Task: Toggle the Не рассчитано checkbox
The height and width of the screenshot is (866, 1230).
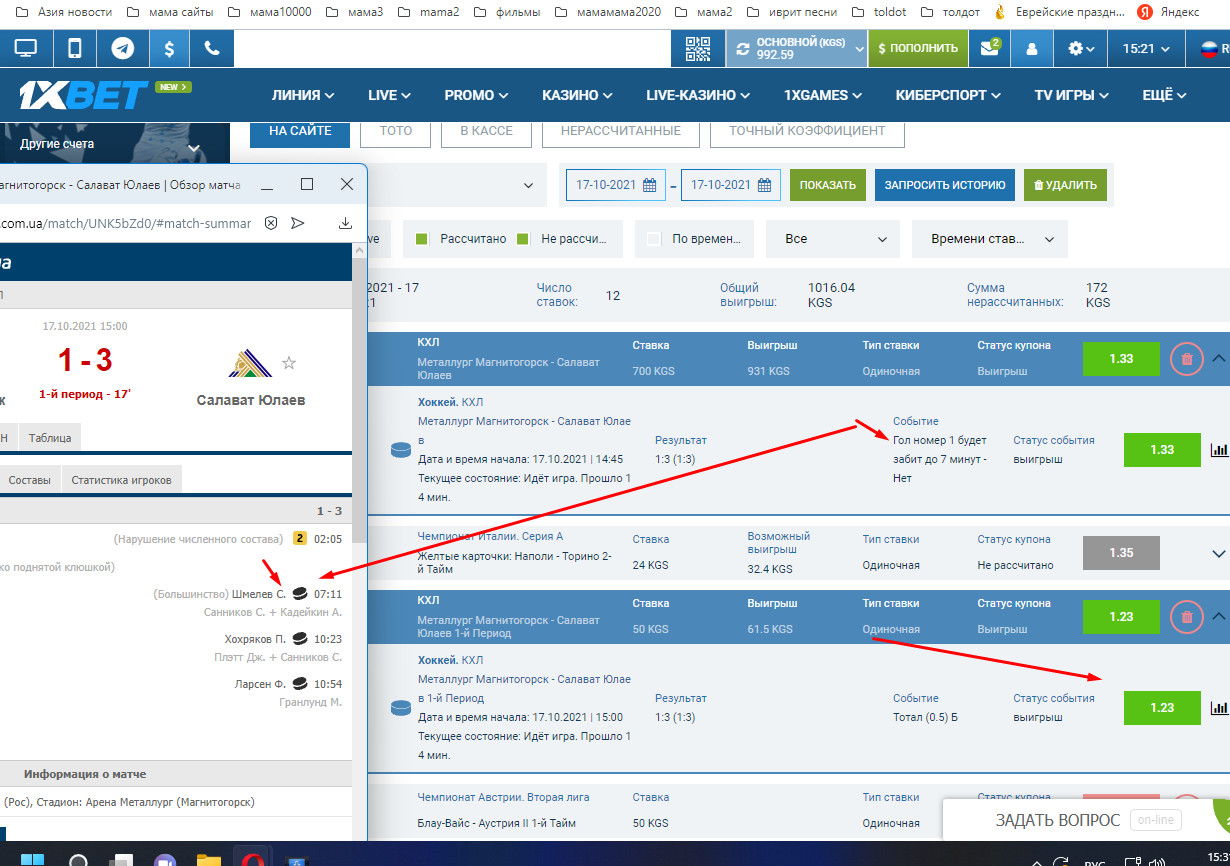Action: click(x=523, y=239)
